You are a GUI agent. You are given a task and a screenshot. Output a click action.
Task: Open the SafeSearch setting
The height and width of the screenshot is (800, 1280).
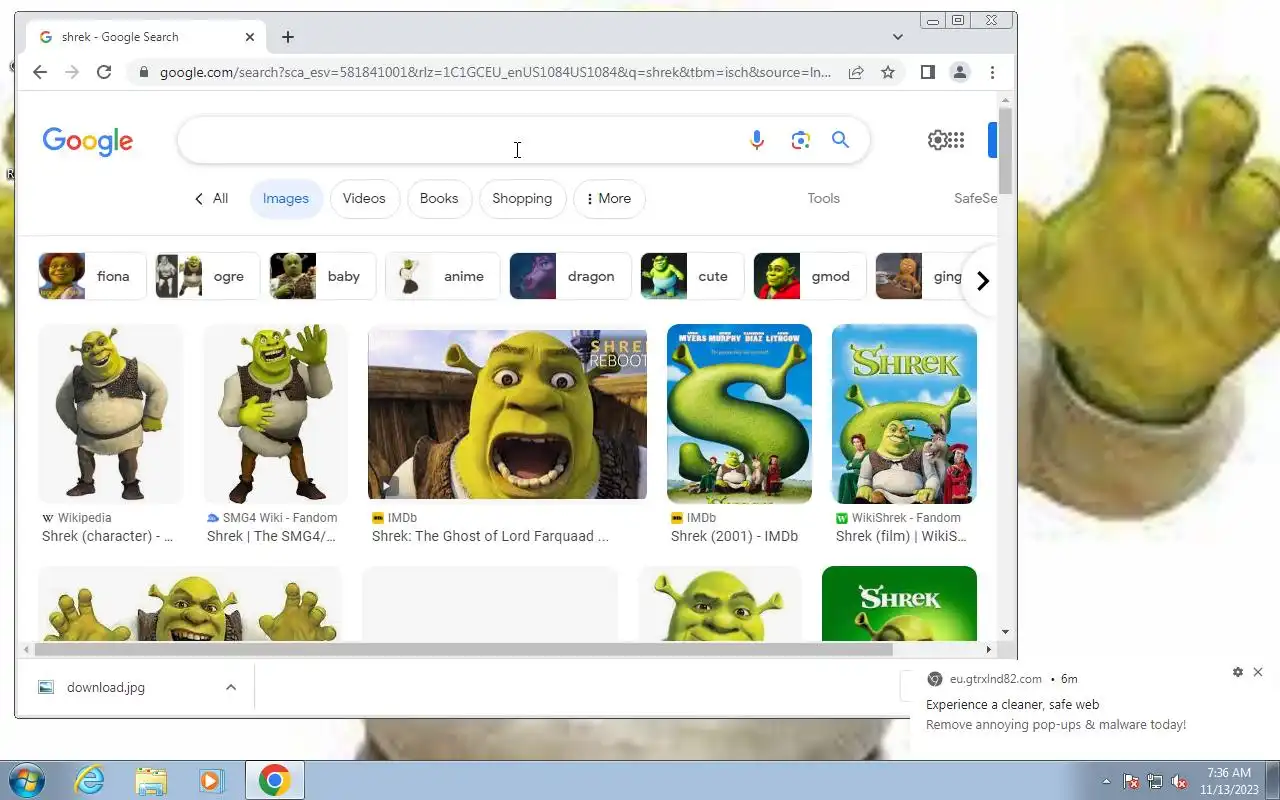976,198
